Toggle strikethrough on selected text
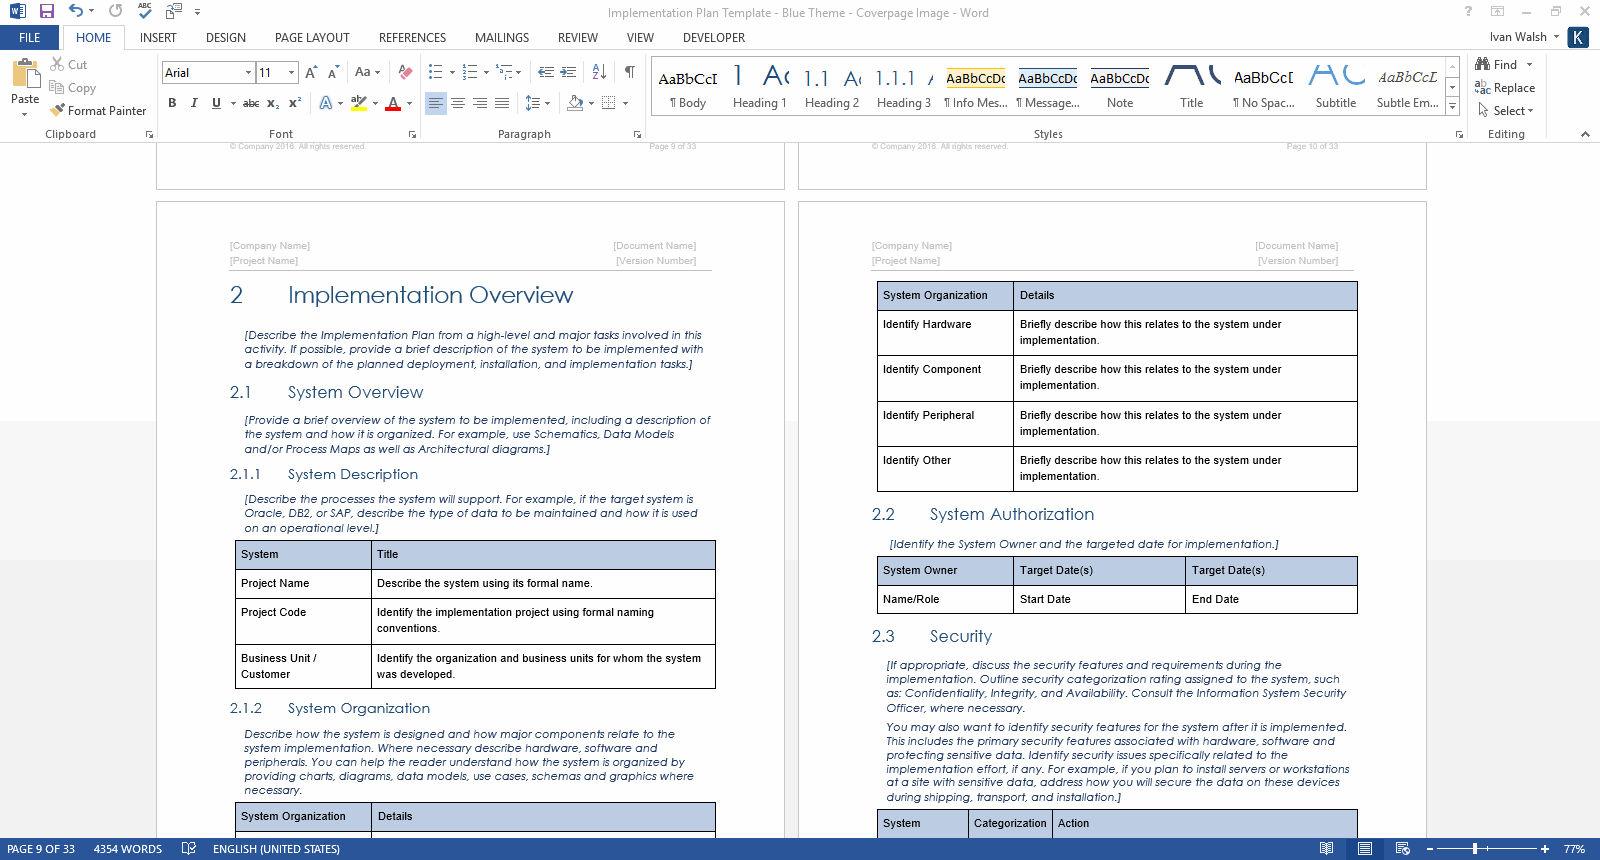Screen dimensions: 1600x860 coord(251,103)
